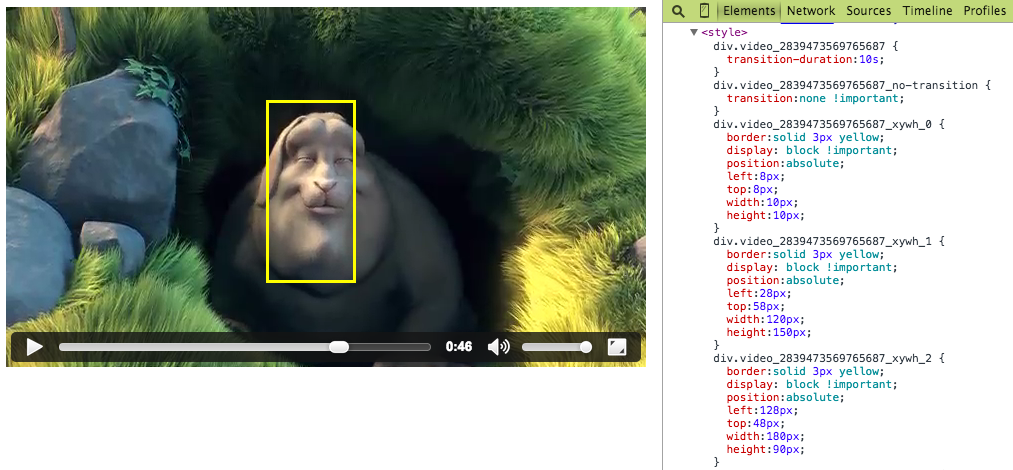Open the DevTools search magnifier icon
Image resolution: width=1013 pixels, height=470 pixels.
click(x=678, y=10)
